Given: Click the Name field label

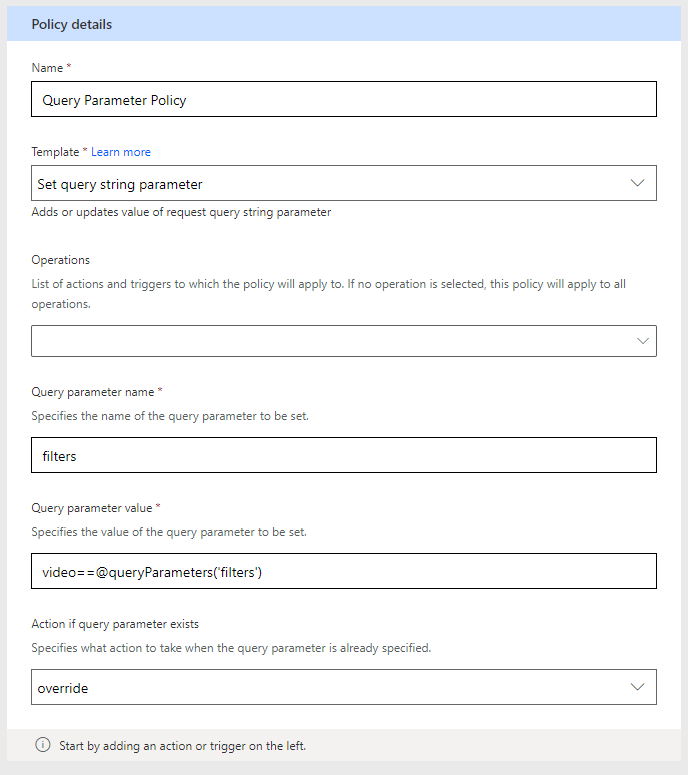Looking at the screenshot, I should click(47, 68).
